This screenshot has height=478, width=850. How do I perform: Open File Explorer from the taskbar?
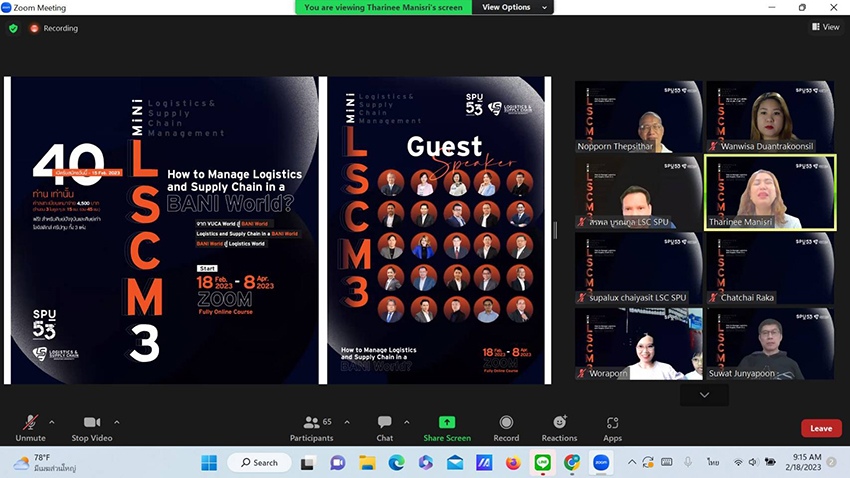(367, 463)
